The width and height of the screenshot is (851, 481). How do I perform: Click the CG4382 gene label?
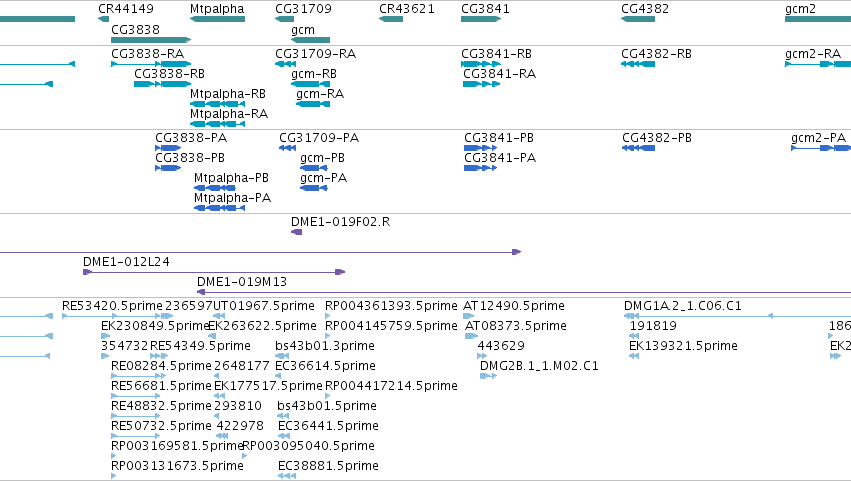tap(645, 9)
